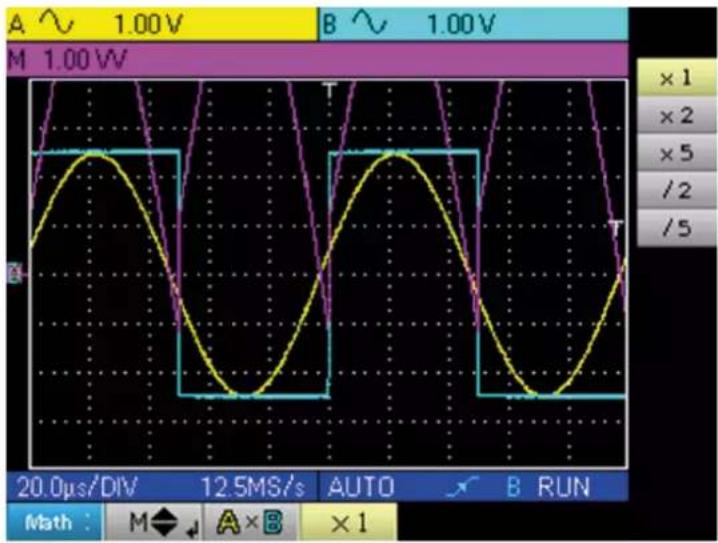Screen dimensions: 718x543
Task: Click channel A sine coupling icon
Action: [56, 22]
